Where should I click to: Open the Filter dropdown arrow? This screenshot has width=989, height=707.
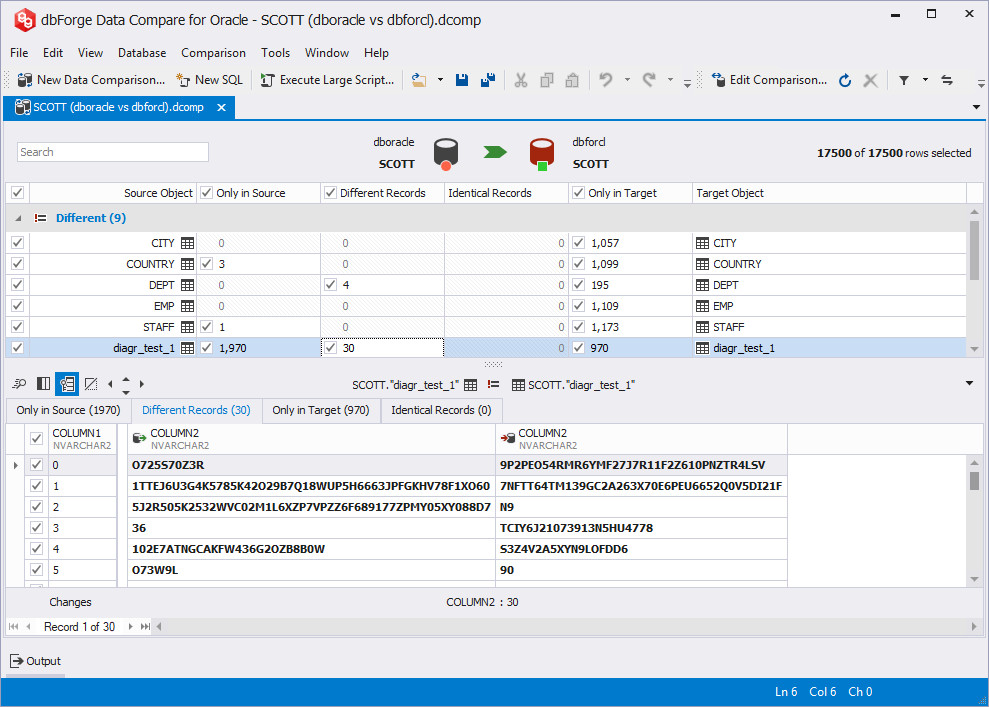[x=925, y=80]
